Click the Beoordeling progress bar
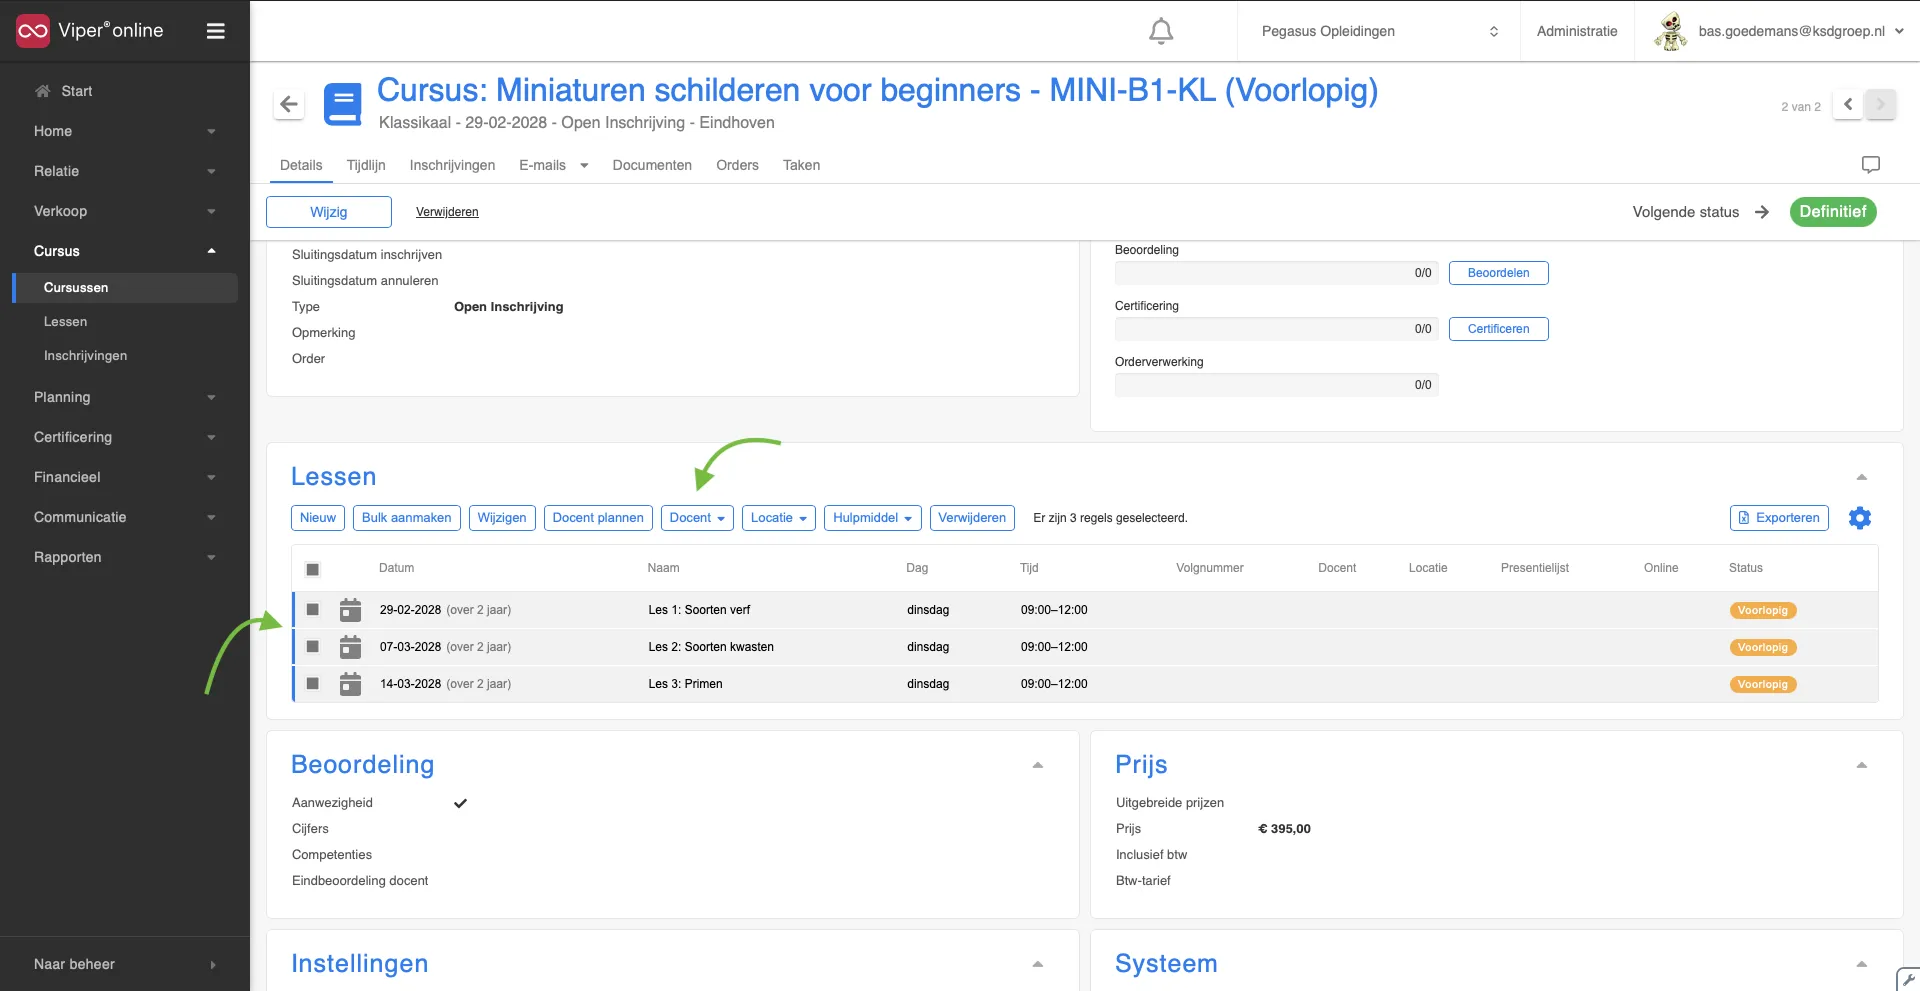This screenshot has height=991, width=1920. click(1276, 273)
